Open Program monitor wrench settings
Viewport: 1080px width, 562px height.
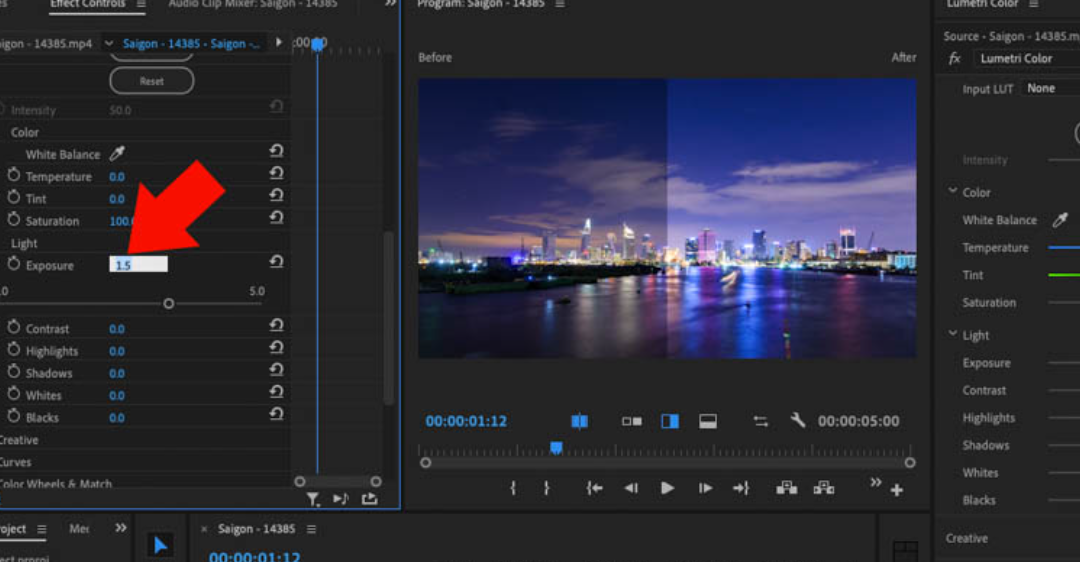point(798,420)
